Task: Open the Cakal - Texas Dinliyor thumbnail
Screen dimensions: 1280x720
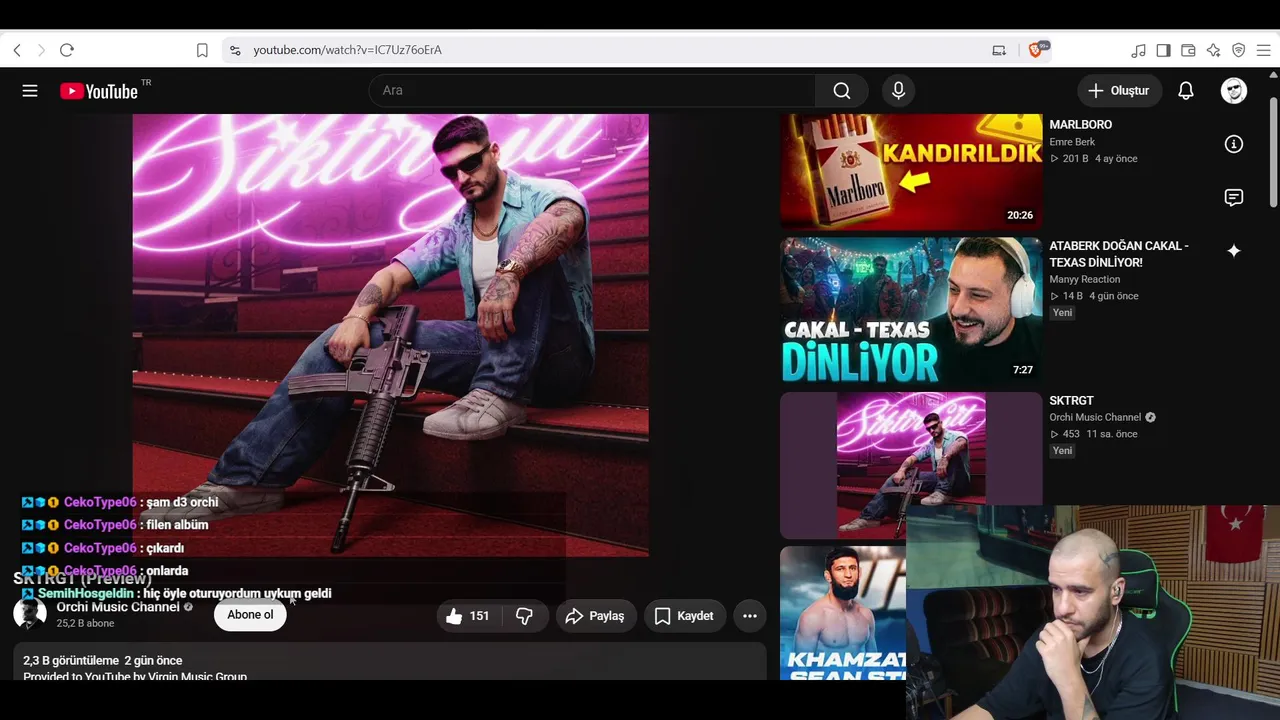Action: coord(911,311)
